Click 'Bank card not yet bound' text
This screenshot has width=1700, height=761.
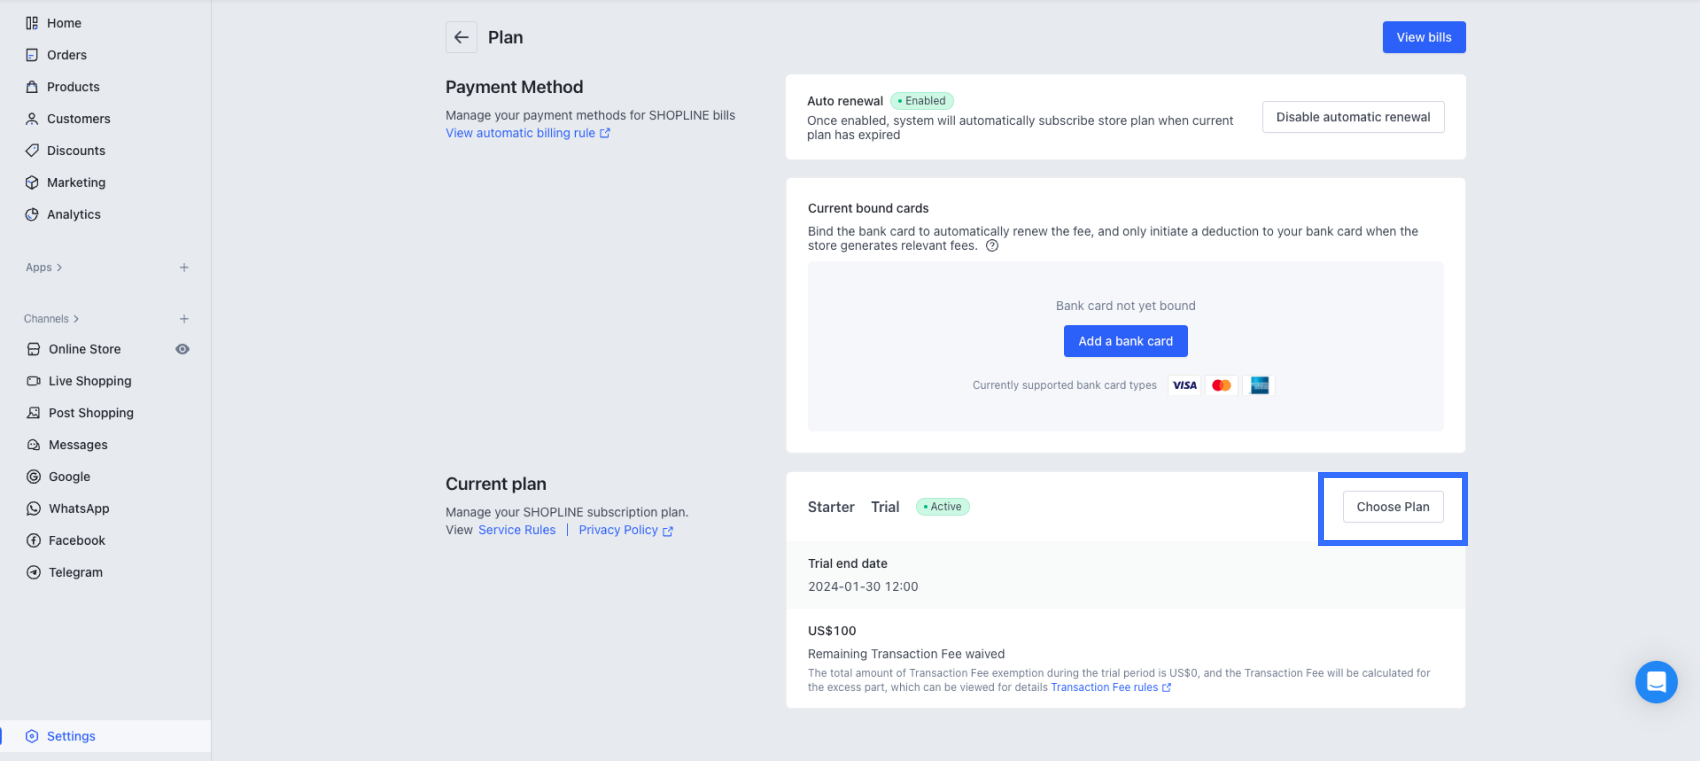(1126, 306)
